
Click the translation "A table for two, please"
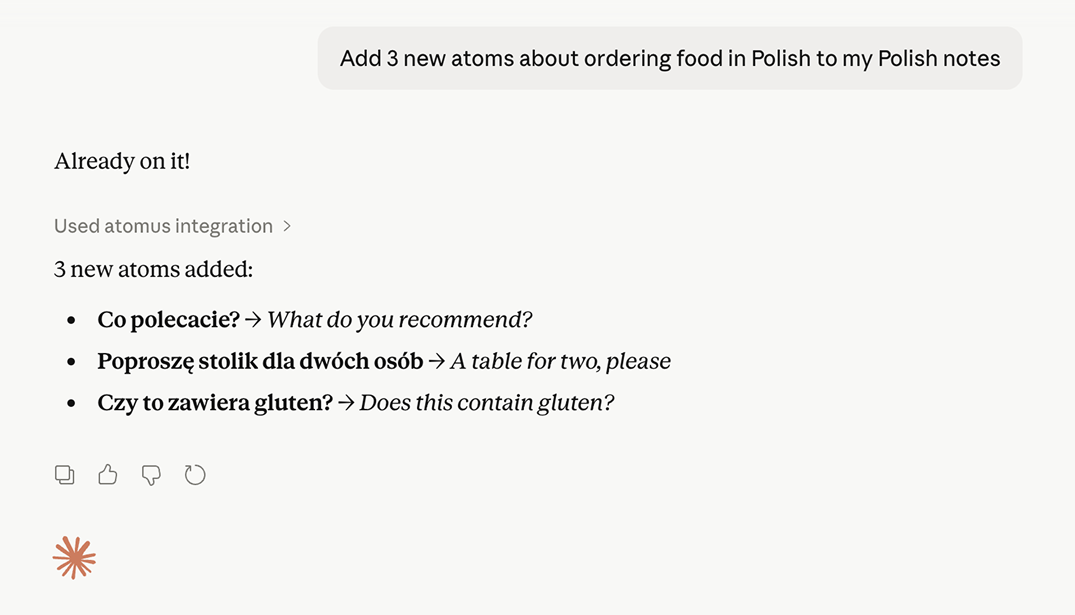pyautogui.click(x=560, y=361)
